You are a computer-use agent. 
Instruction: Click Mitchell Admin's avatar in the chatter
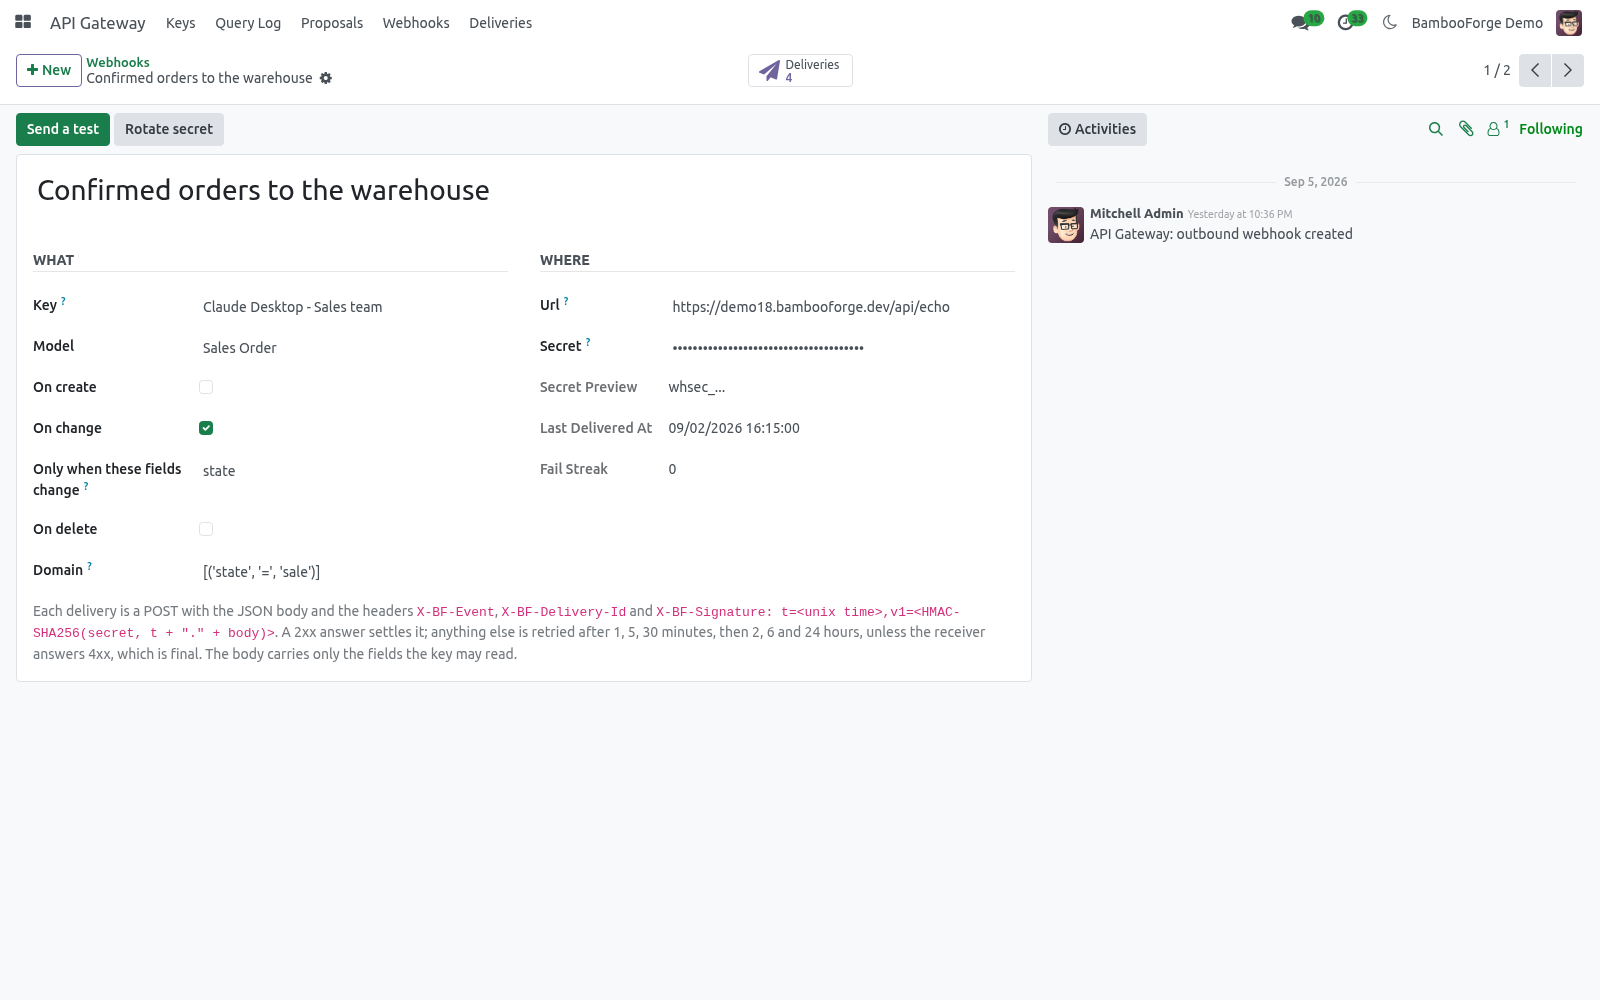pos(1066,225)
